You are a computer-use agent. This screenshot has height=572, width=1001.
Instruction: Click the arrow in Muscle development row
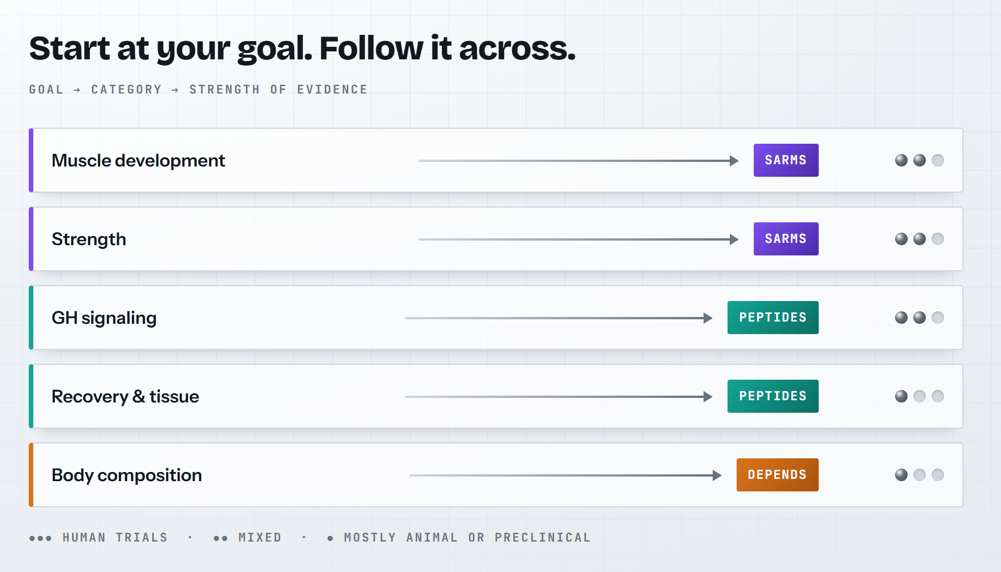point(578,161)
